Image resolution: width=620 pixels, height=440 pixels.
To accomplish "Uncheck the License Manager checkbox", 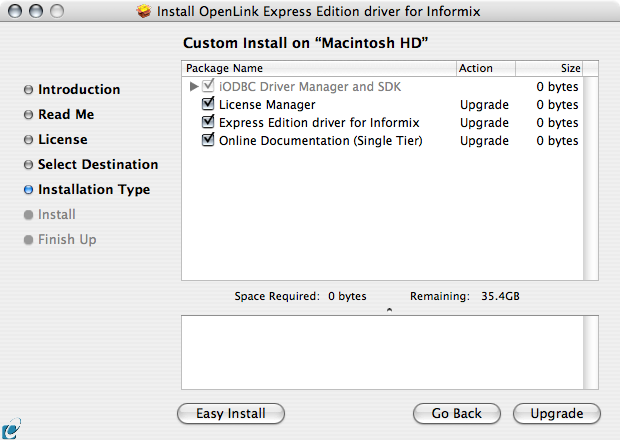I will [x=208, y=104].
